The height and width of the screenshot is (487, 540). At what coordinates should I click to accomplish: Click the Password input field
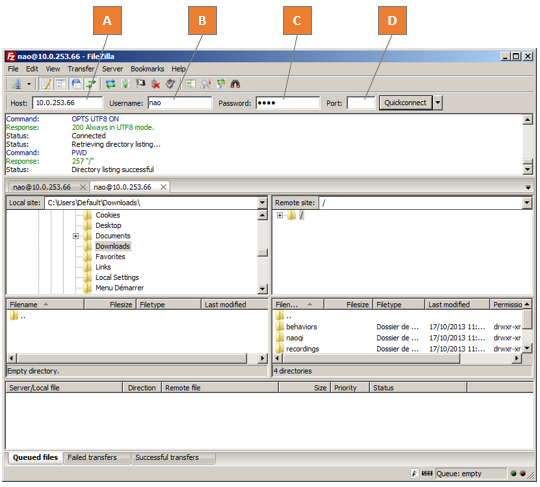click(288, 103)
